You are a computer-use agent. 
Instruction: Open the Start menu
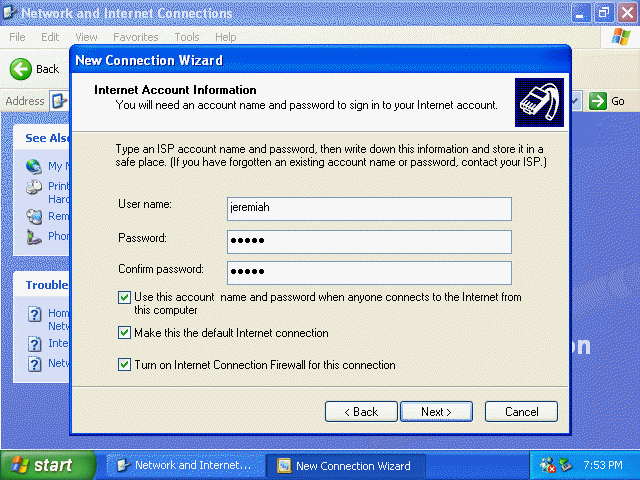pyautogui.click(x=48, y=465)
